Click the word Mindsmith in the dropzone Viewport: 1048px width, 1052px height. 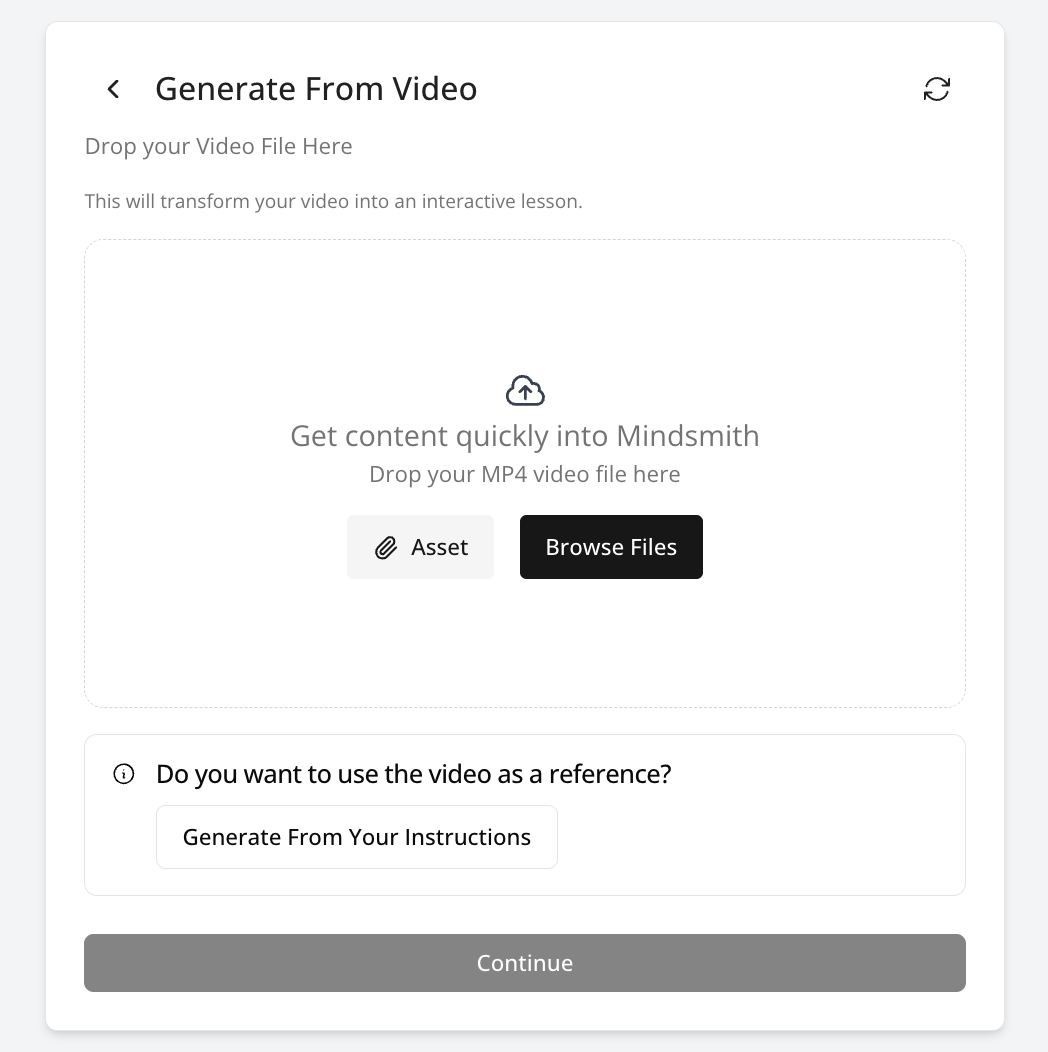click(688, 436)
